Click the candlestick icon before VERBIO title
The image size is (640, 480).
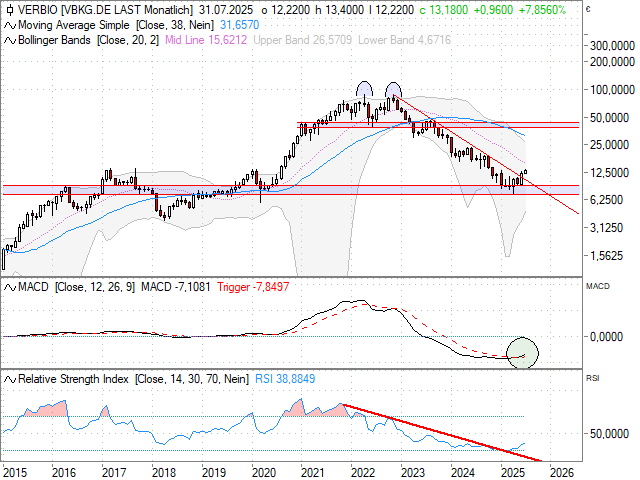pyautogui.click(x=10, y=10)
